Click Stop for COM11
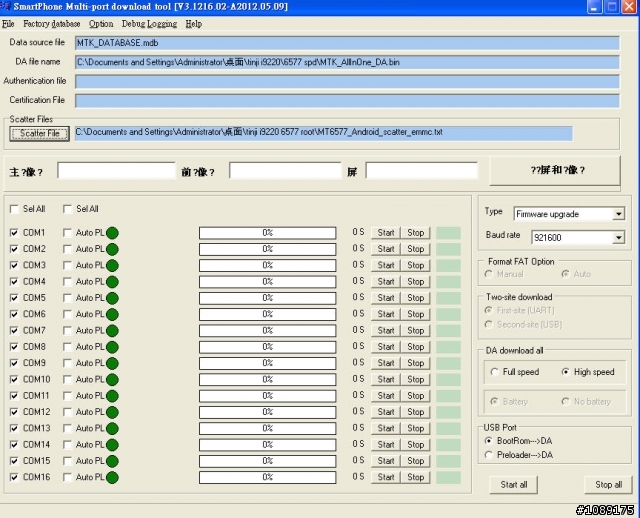Screen dimensions: 640x518 pos(416,396)
